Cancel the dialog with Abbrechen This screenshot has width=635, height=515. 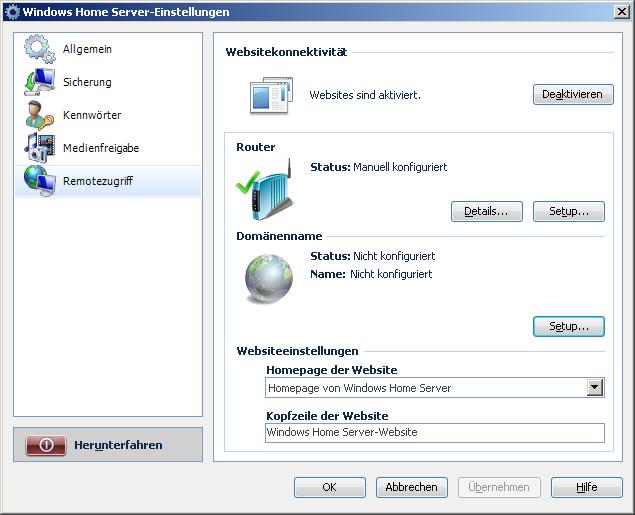pyautogui.click(x=411, y=487)
